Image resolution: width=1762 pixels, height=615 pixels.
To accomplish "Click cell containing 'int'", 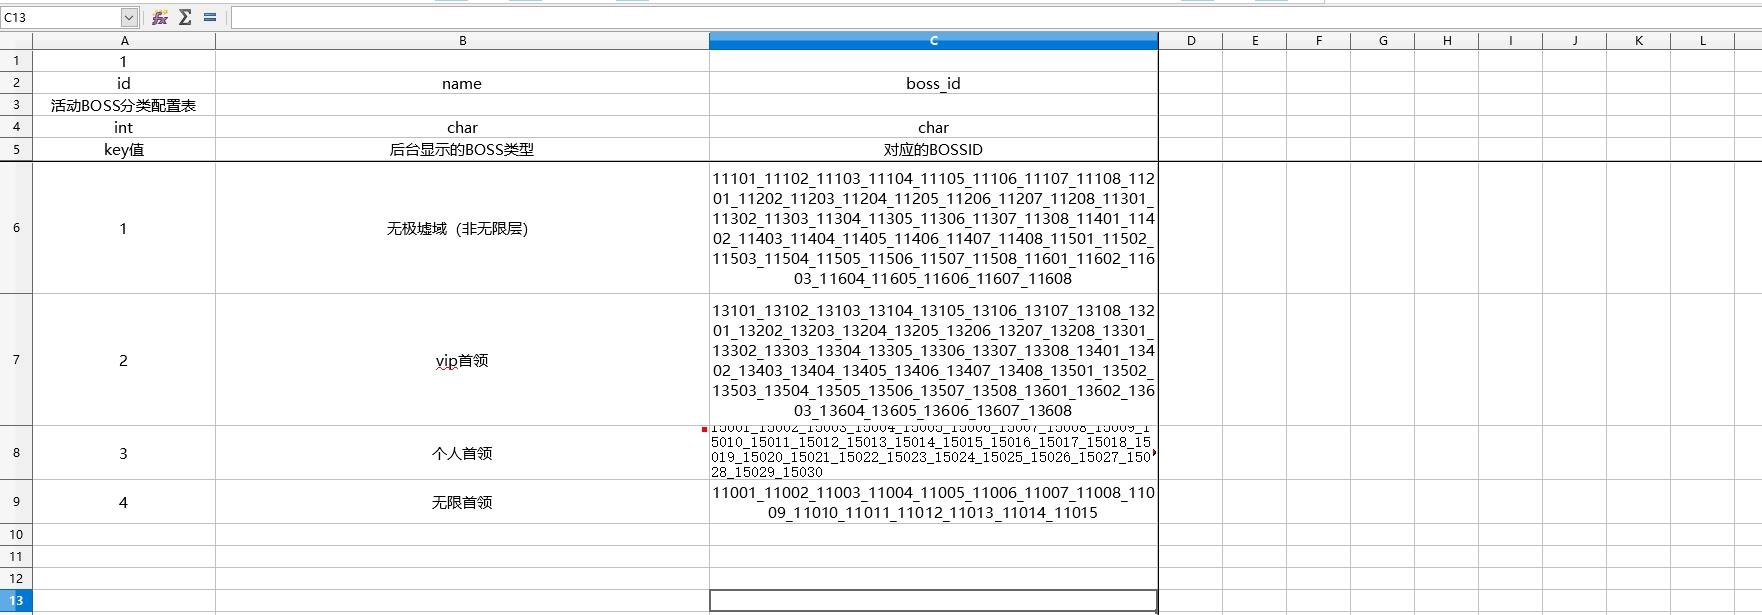I will [x=124, y=127].
